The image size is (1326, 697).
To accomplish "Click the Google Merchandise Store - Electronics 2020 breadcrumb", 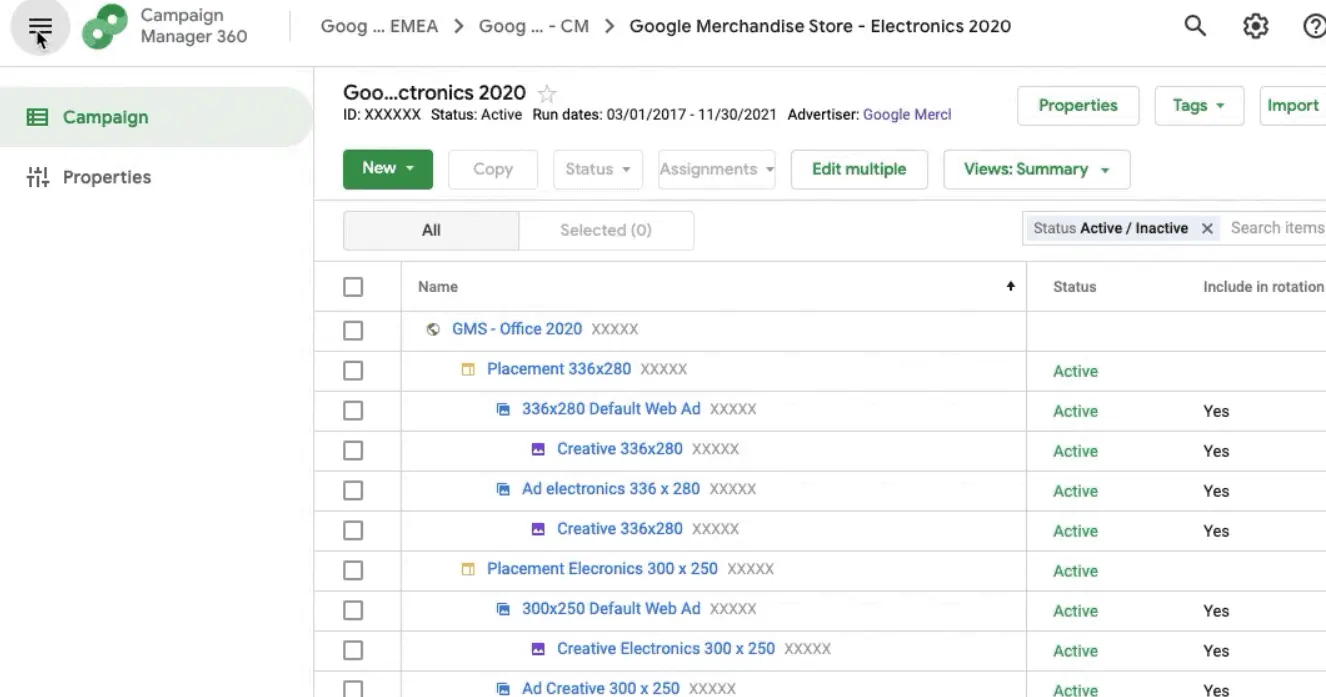I will (820, 26).
